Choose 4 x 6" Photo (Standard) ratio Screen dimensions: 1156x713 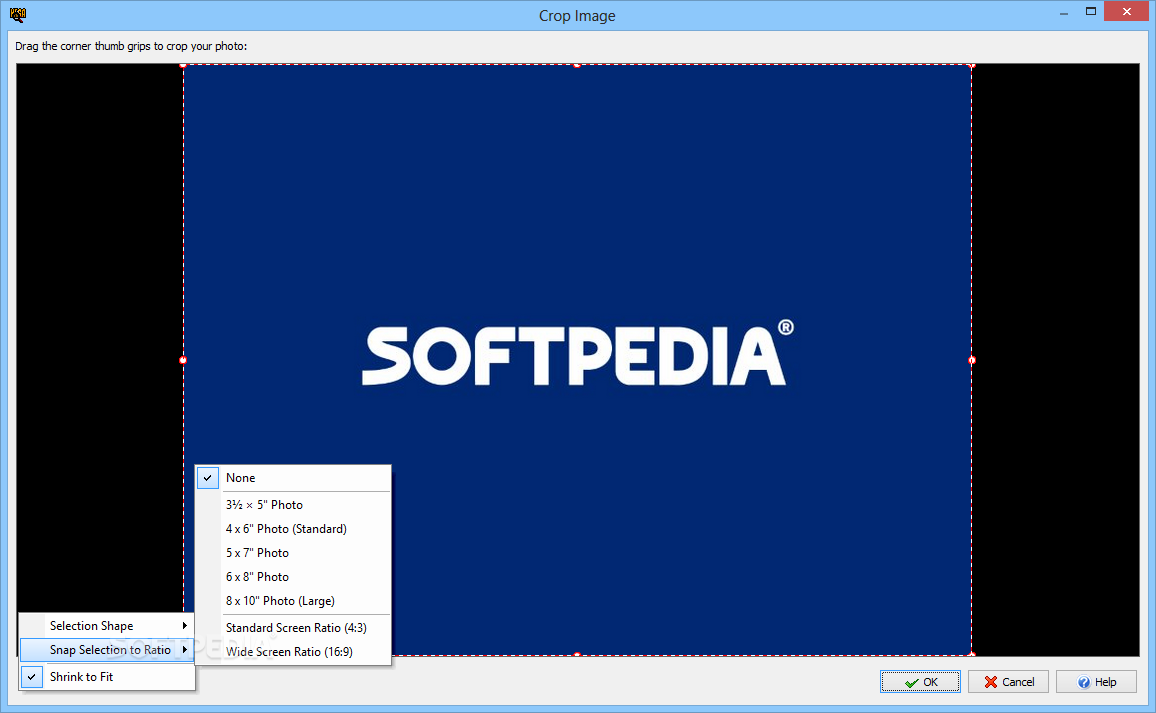click(293, 529)
